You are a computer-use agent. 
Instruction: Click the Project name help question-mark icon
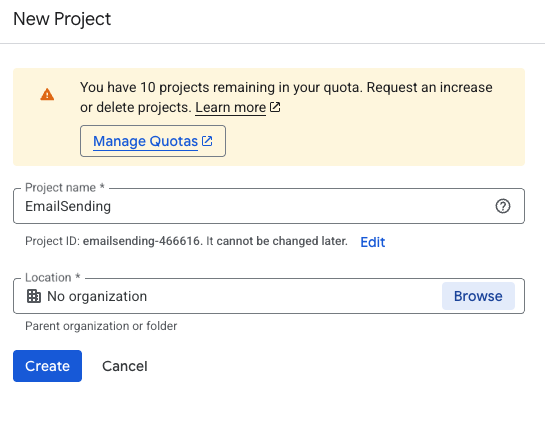(503, 206)
